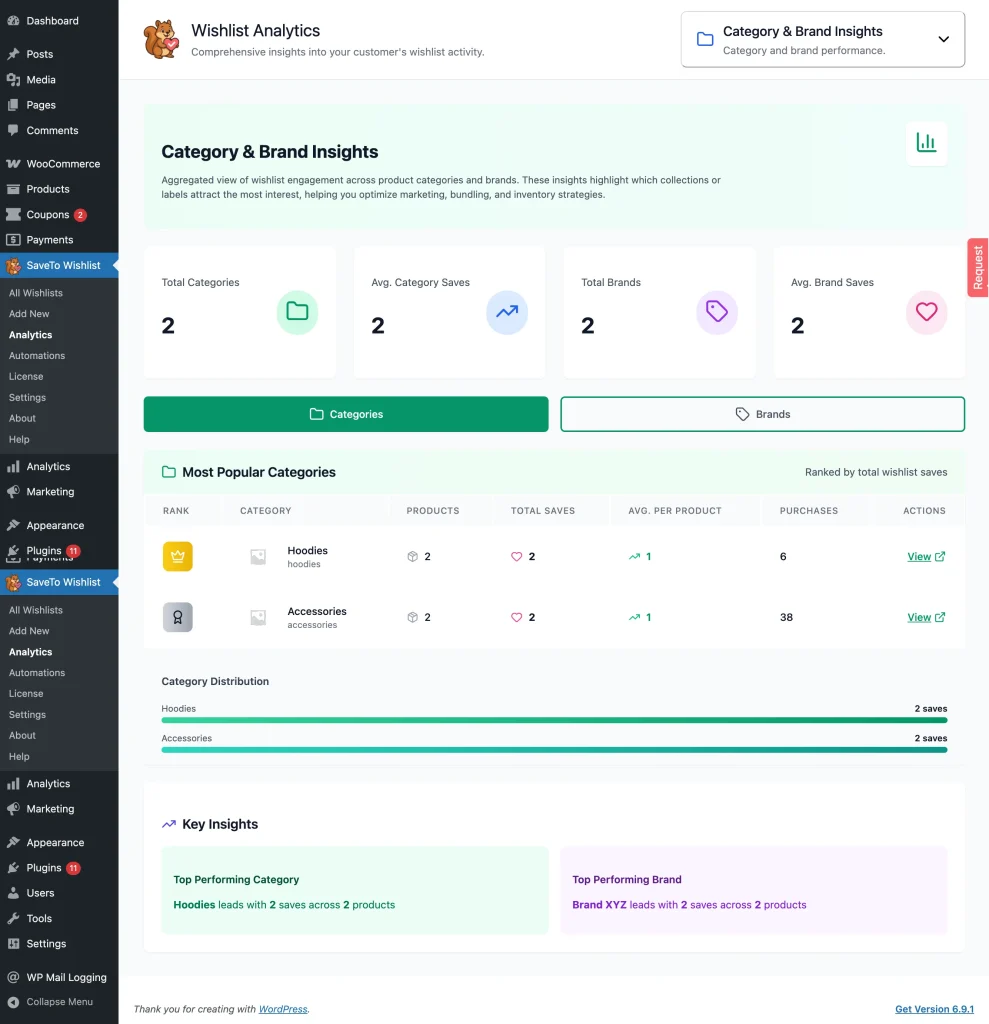This screenshot has height=1024, width=989.
Task: Click the silver rank badge for Accessories
Action: pyautogui.click(x=177, y=617)
